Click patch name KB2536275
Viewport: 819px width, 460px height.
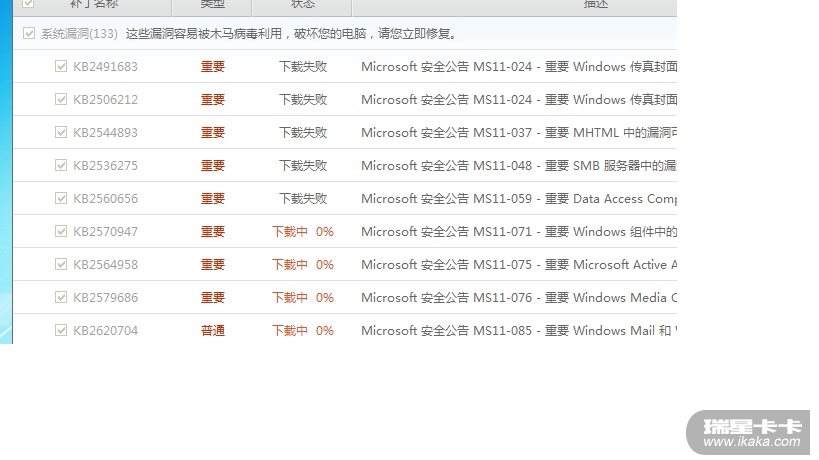106,166
